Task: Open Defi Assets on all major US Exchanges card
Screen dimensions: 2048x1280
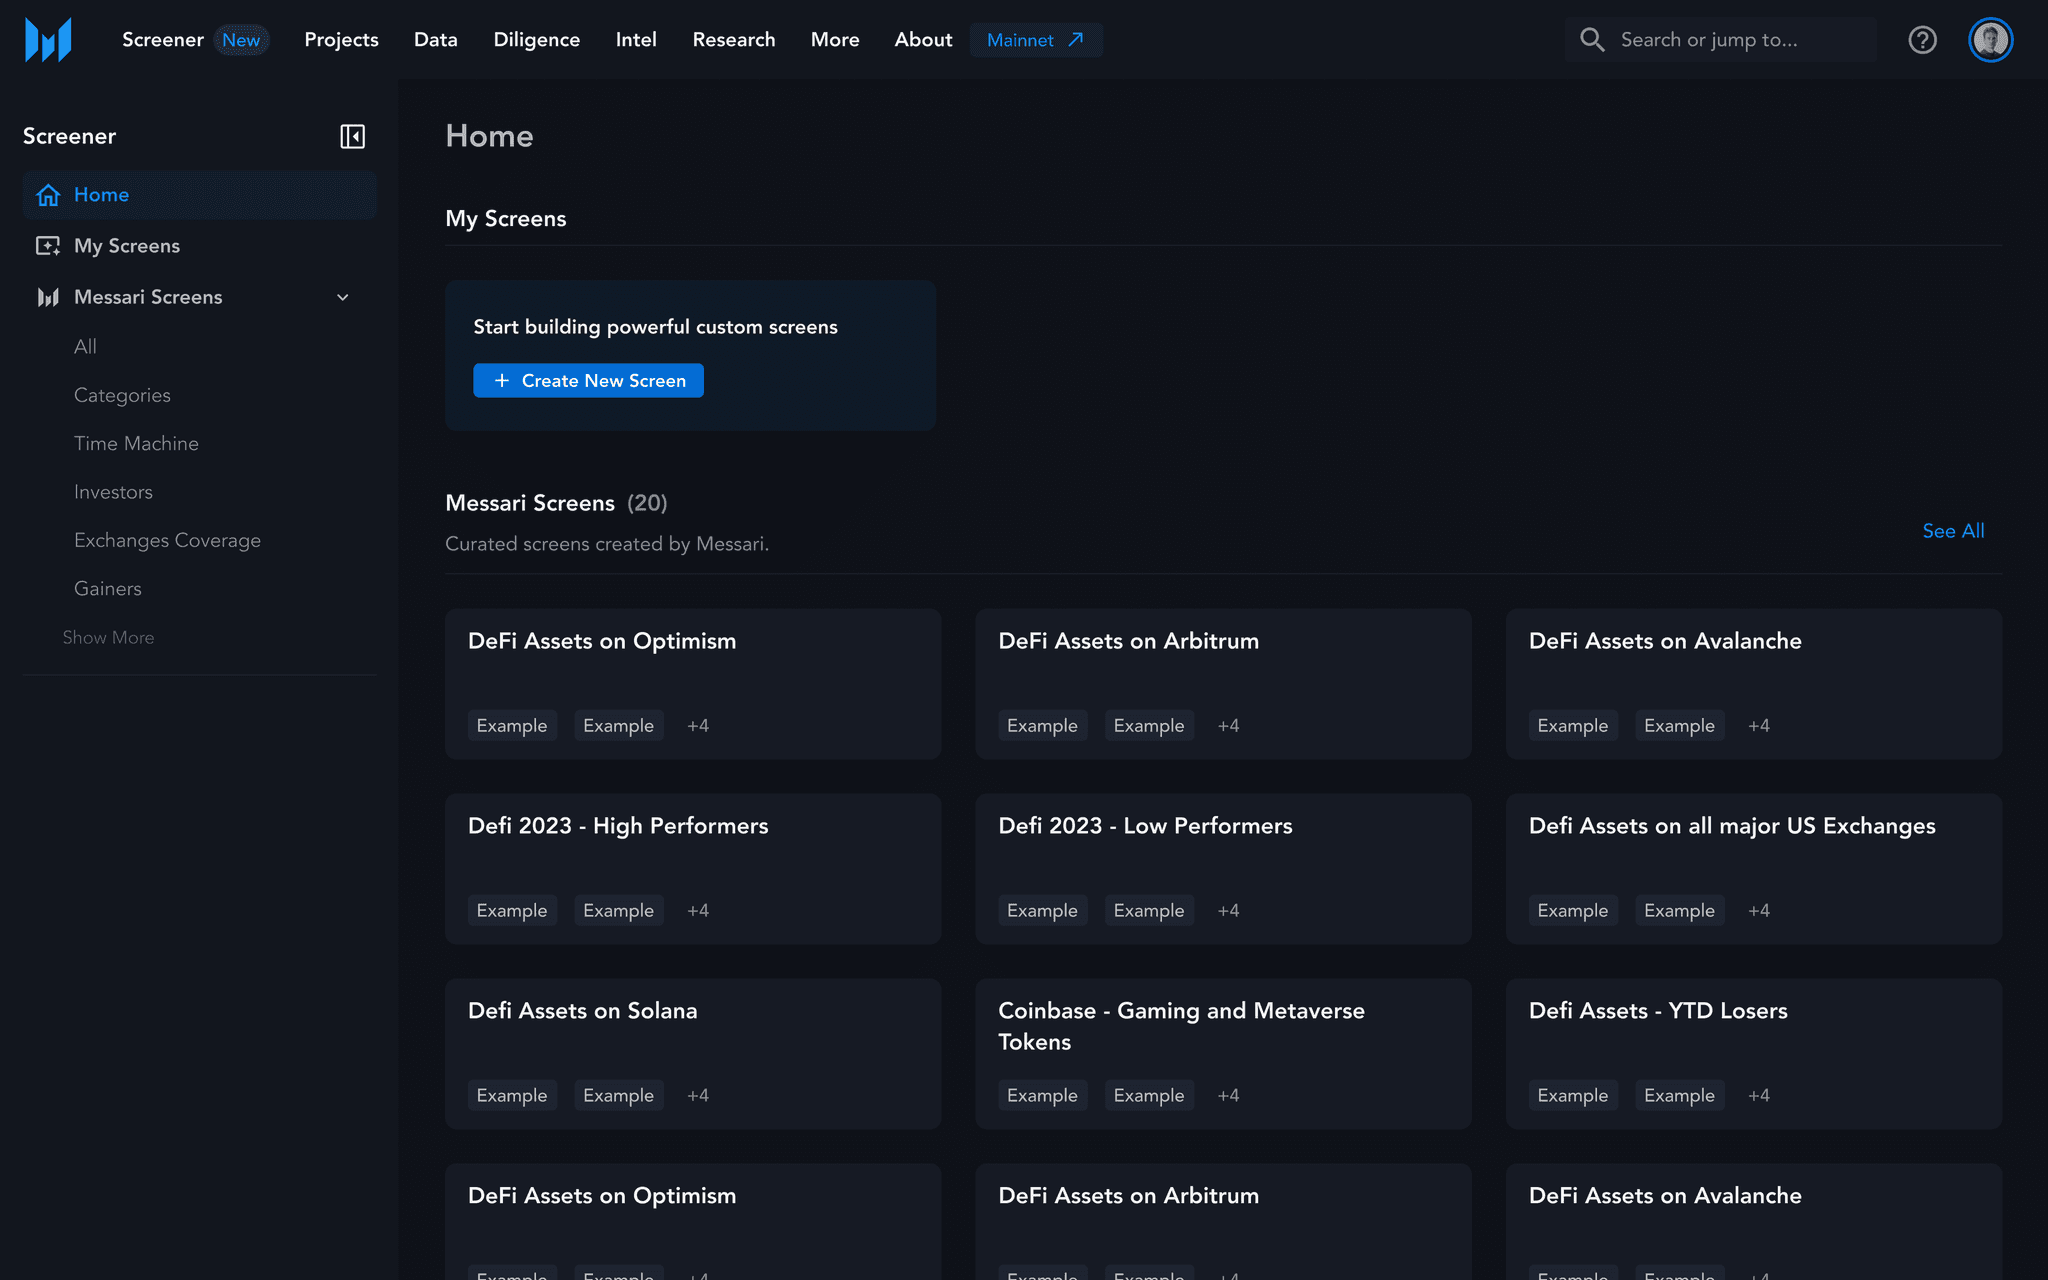Action: (x=1754, y=869)
